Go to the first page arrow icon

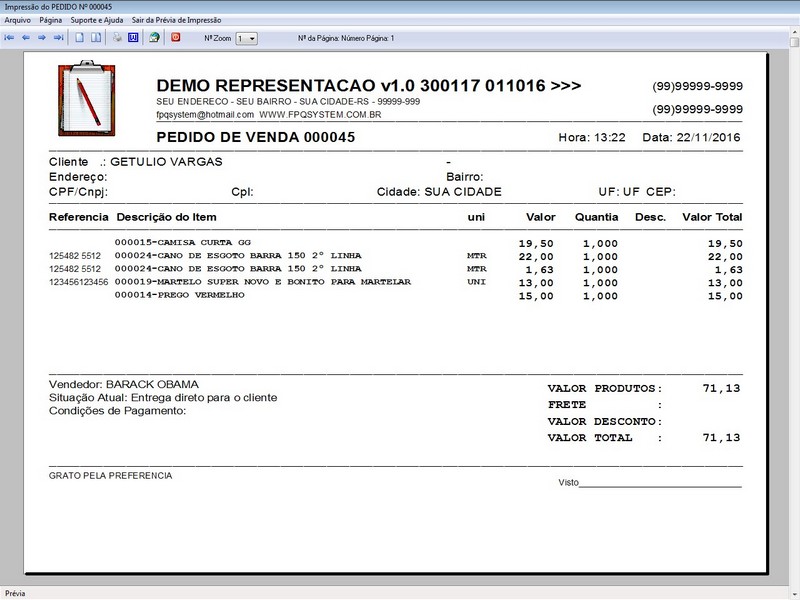pyautogui.click(x=9, y=38)
